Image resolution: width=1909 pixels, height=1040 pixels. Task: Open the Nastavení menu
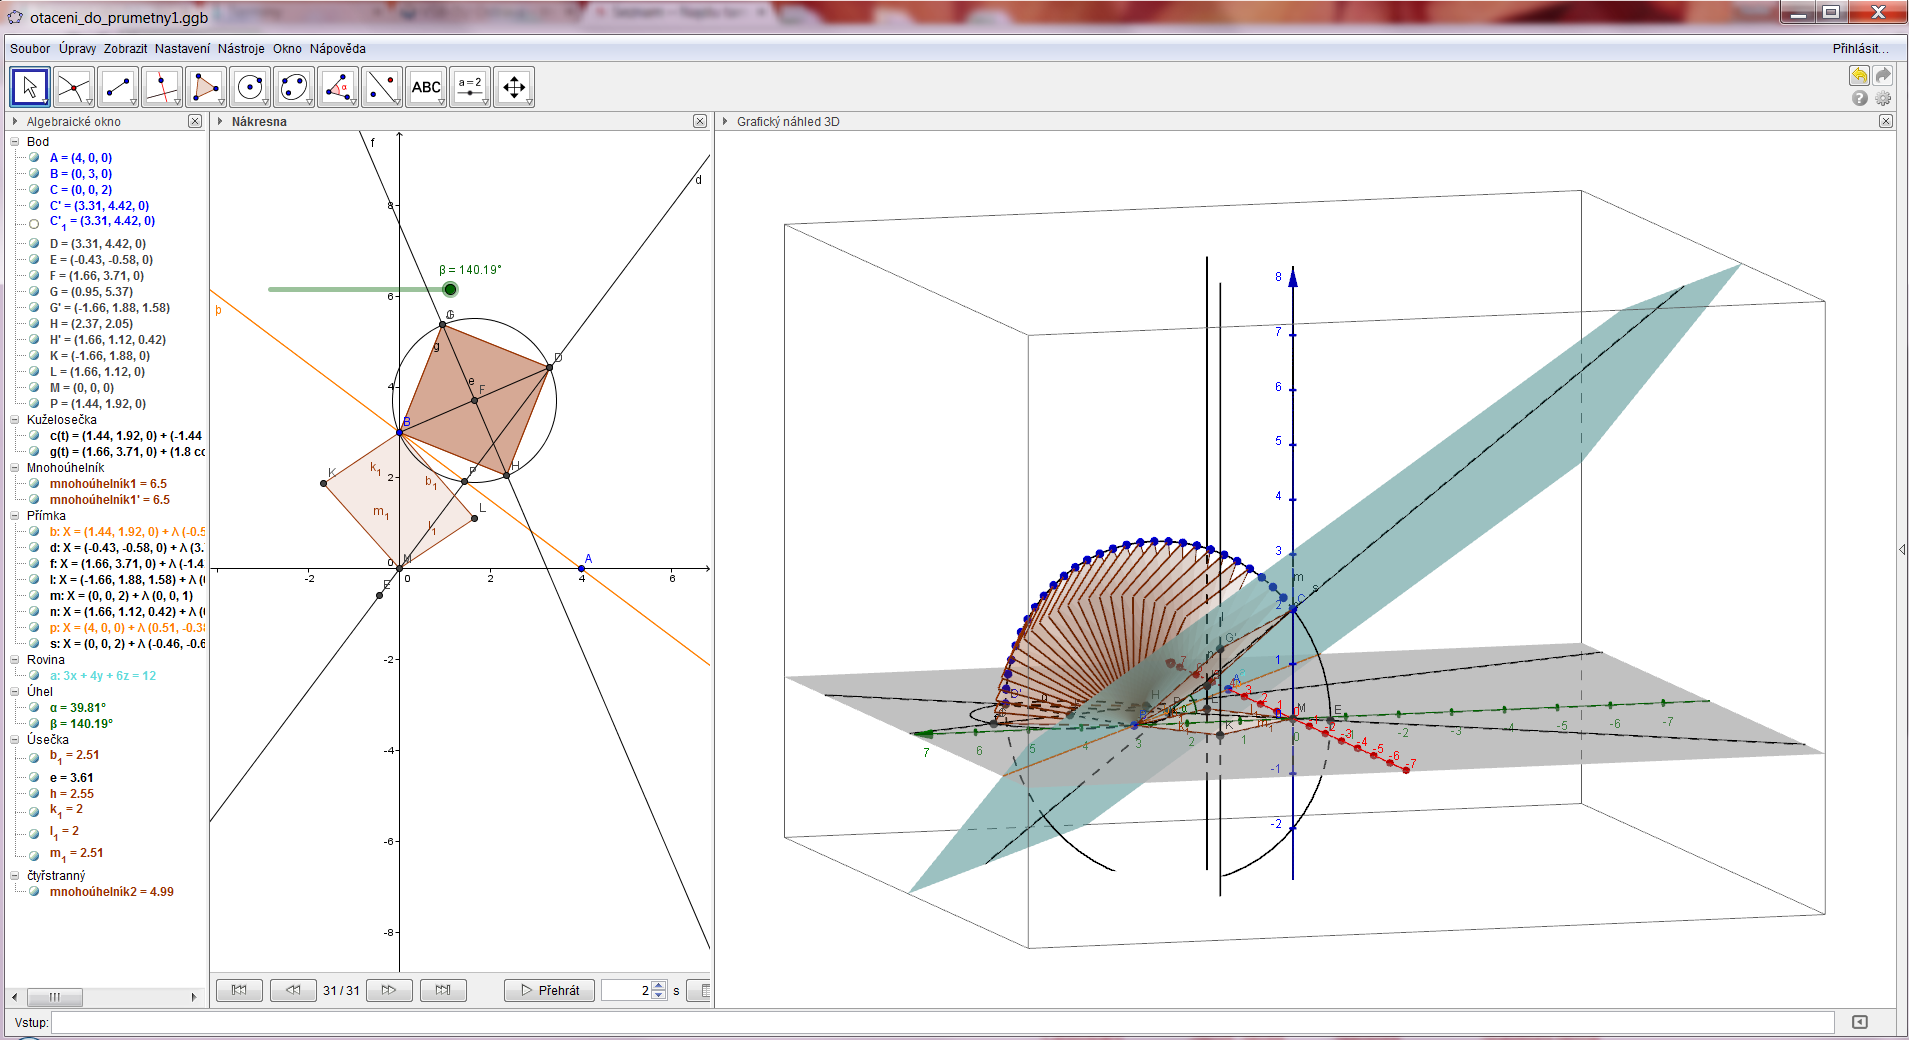click(182, 49)
